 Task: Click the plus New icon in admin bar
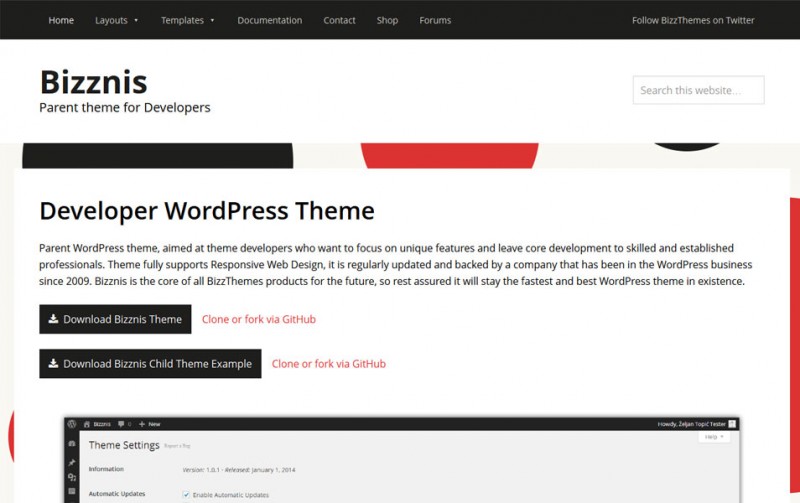point(143,424)
